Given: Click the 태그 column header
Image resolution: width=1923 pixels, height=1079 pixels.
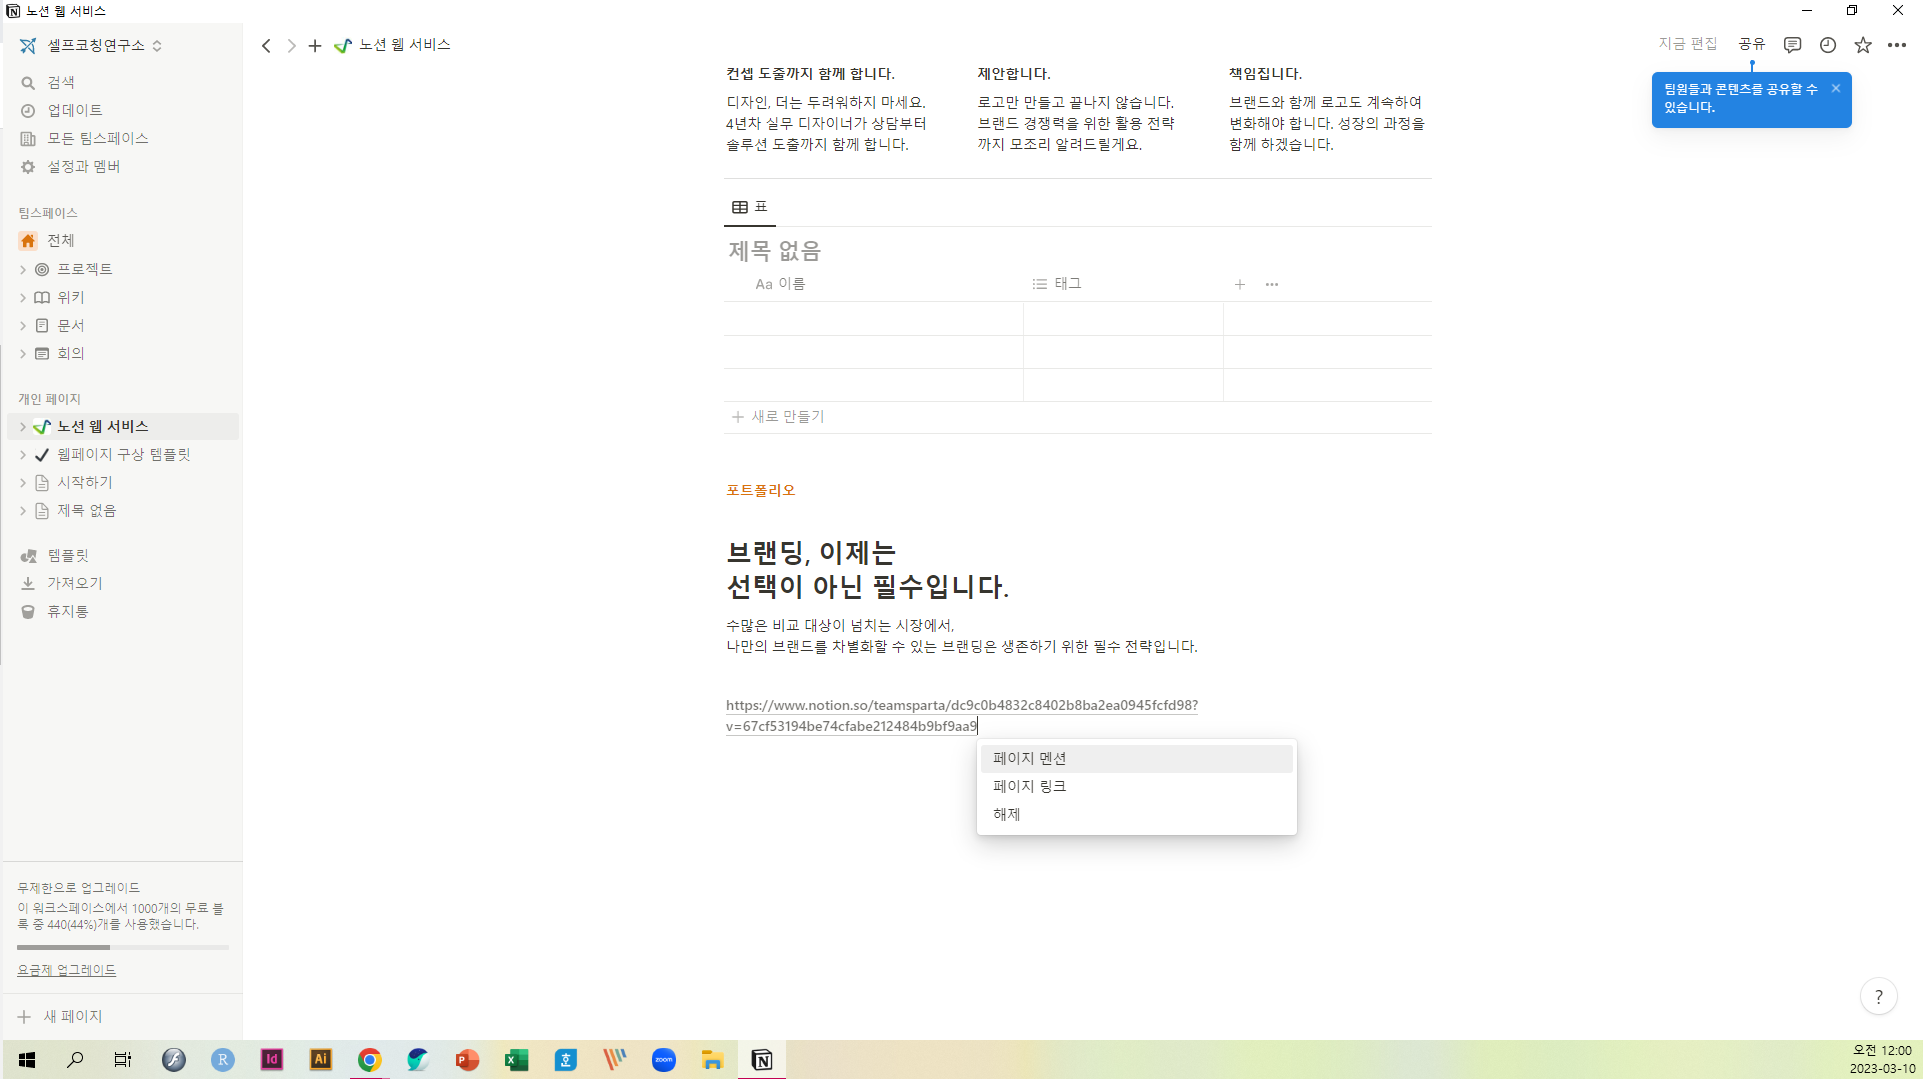Looking at the screenshot, I should point(1056,284).
